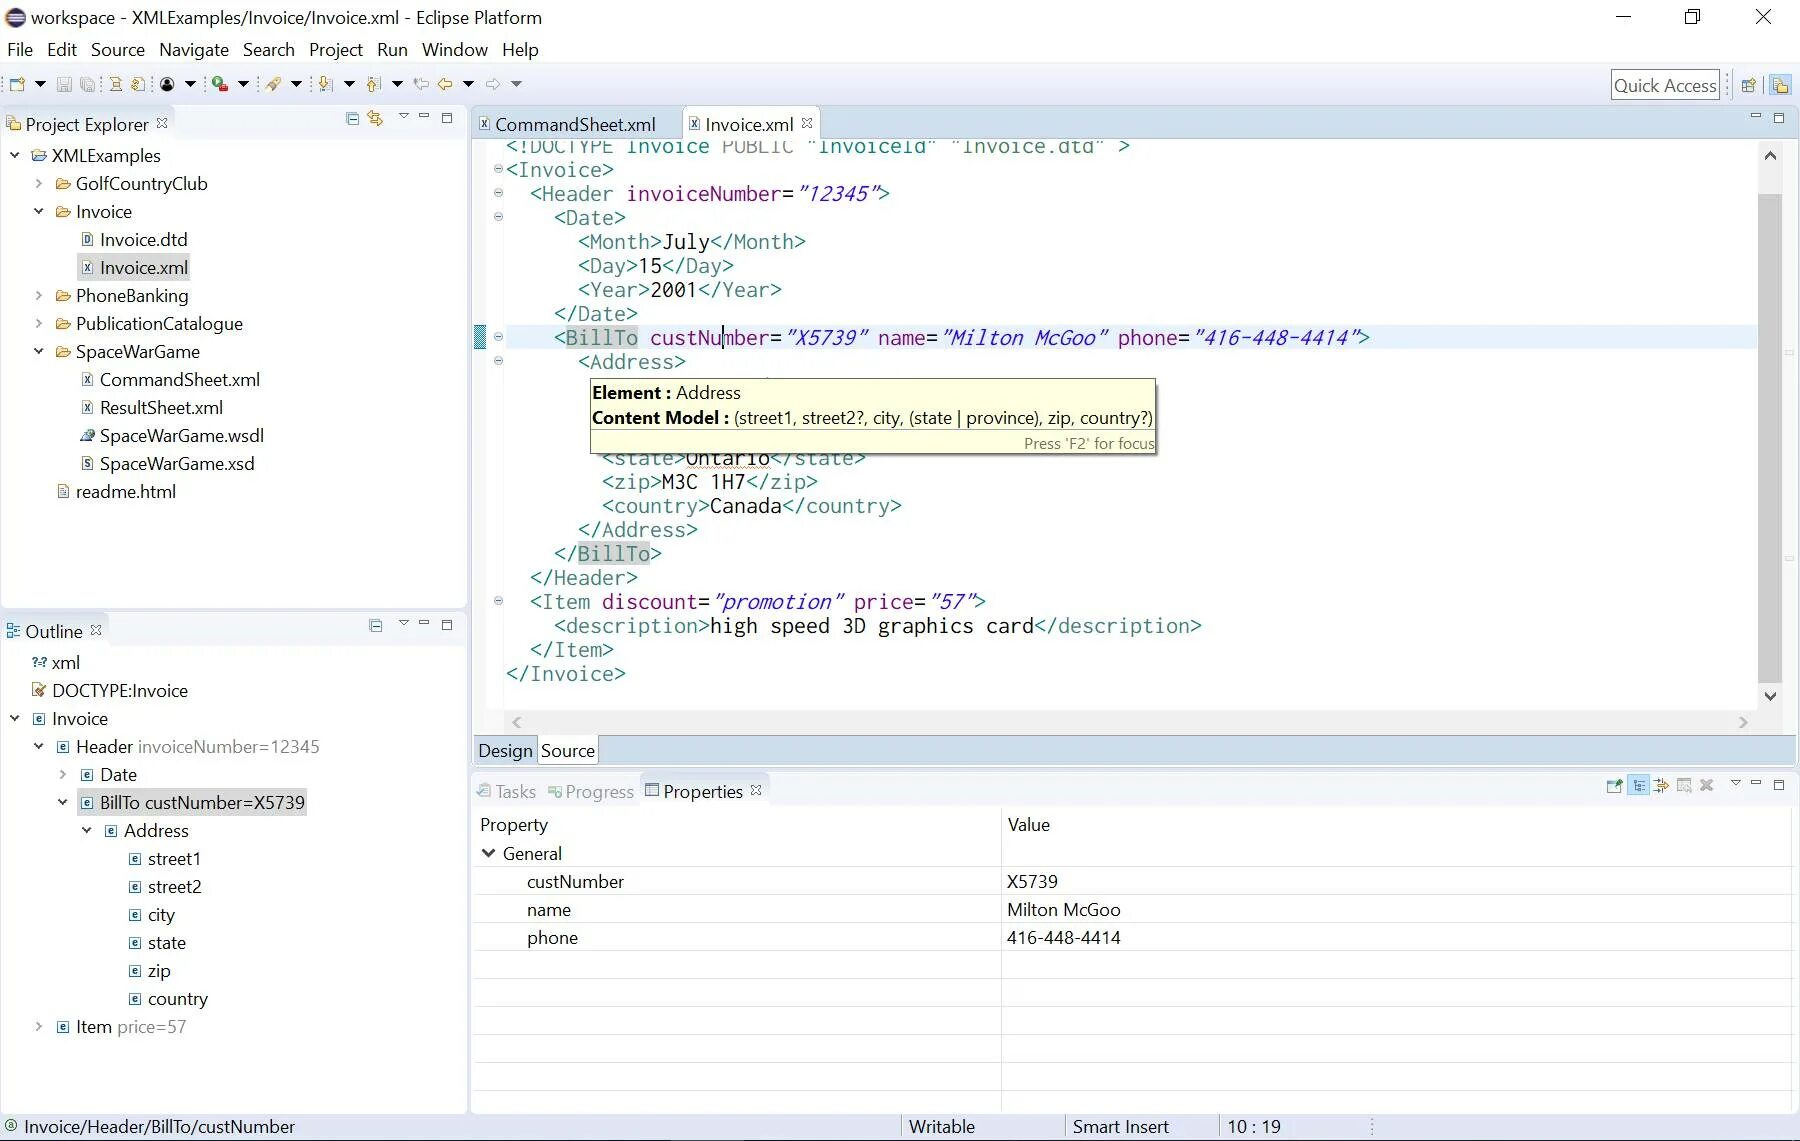Maximize the Project Explorer view
The height and width of the screenshot is (1141, 1800).
coord(447,118)
